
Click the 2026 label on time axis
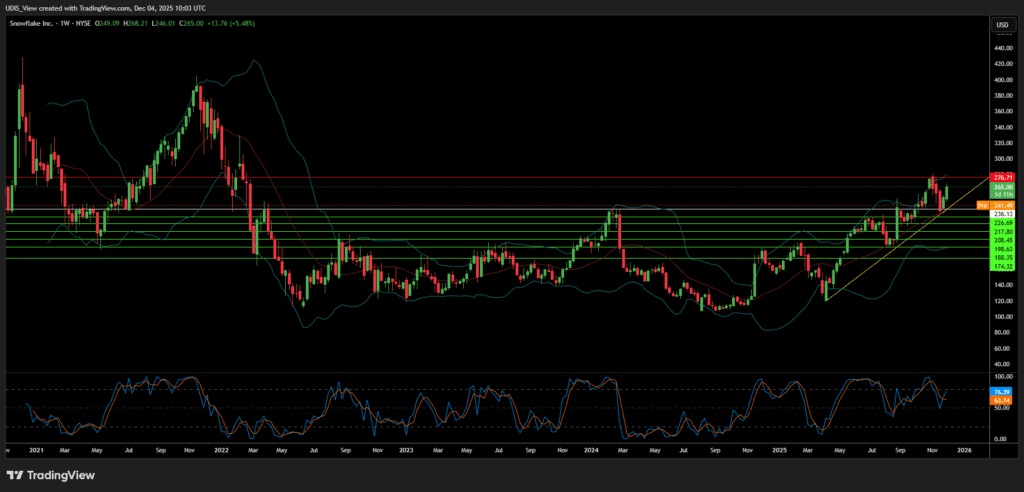963,450
